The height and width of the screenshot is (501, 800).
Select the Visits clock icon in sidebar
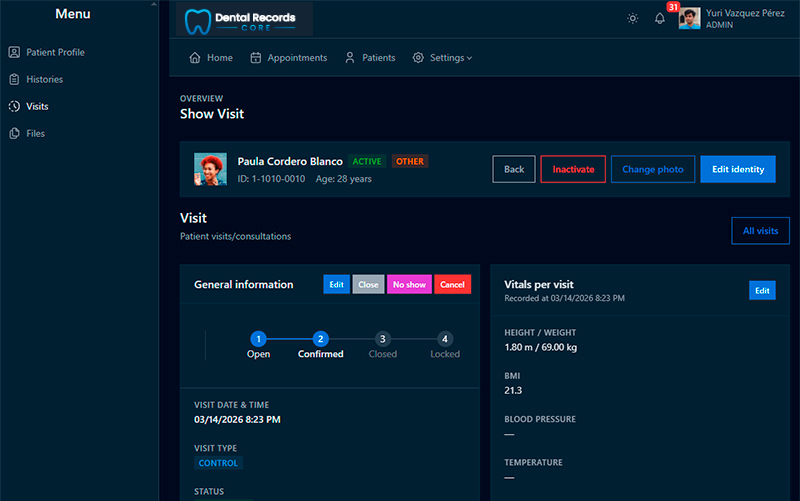pos(14,106)
